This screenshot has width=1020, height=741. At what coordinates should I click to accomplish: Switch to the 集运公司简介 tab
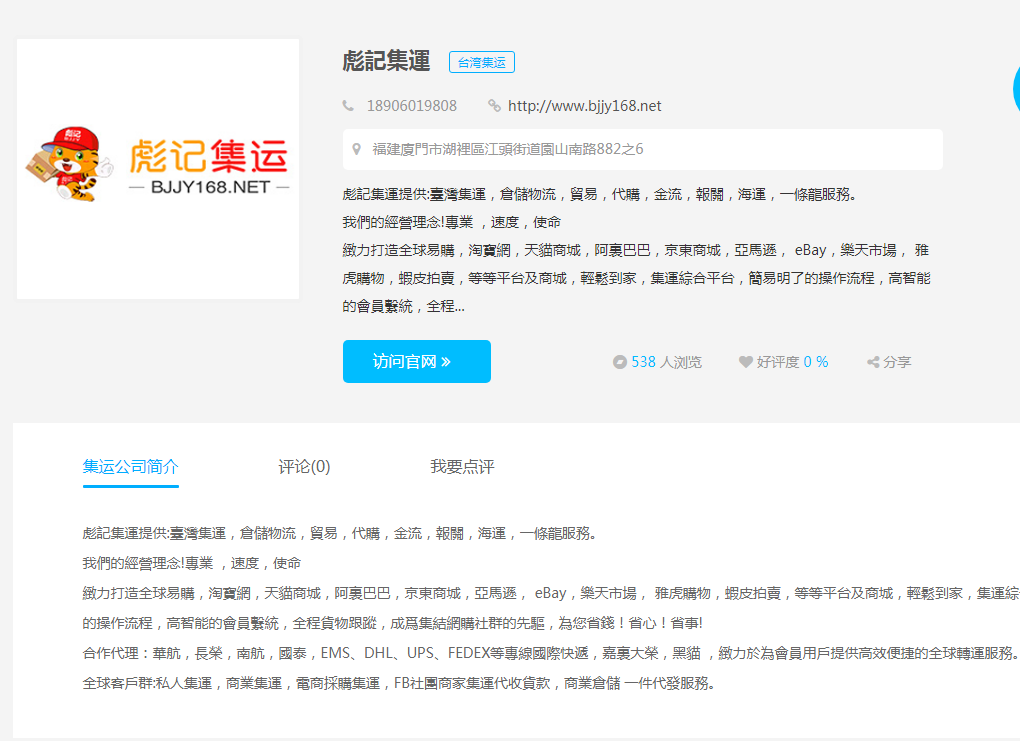pyautogui.click(x=131, y=467)
